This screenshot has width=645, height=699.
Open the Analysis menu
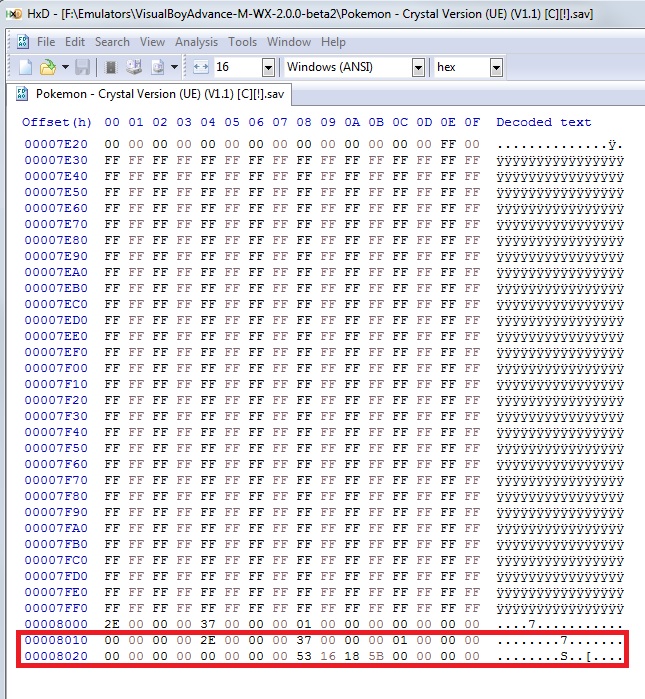[196, 42]
